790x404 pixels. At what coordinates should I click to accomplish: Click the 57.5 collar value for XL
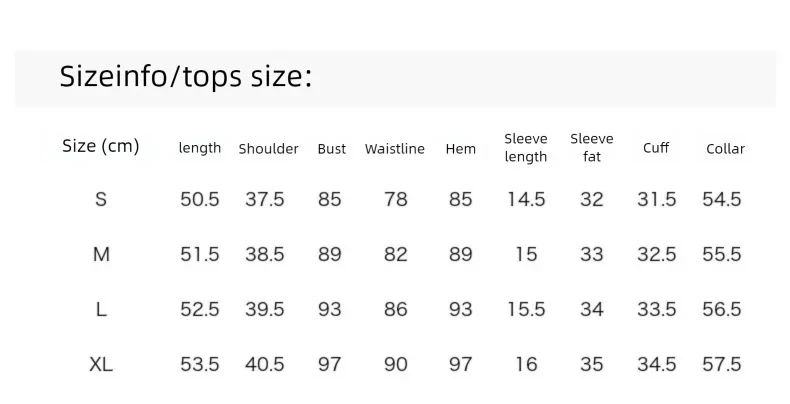coord(721,364)
